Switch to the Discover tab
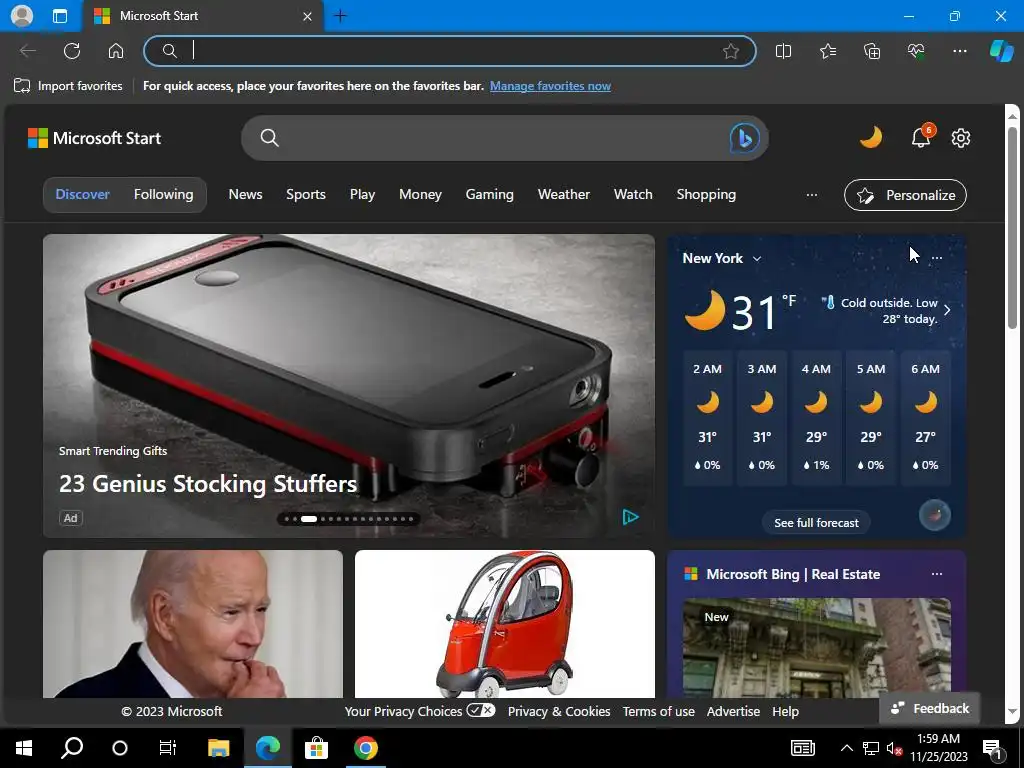 click(82, 194)
